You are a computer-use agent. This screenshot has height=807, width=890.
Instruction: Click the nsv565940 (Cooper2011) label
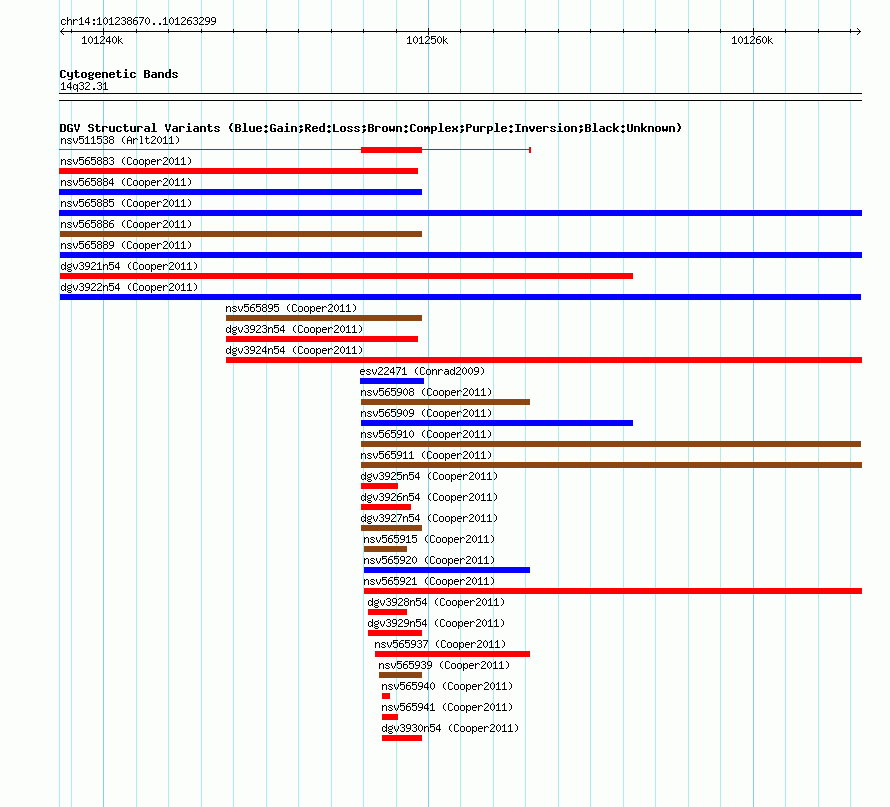click(447, 686)
